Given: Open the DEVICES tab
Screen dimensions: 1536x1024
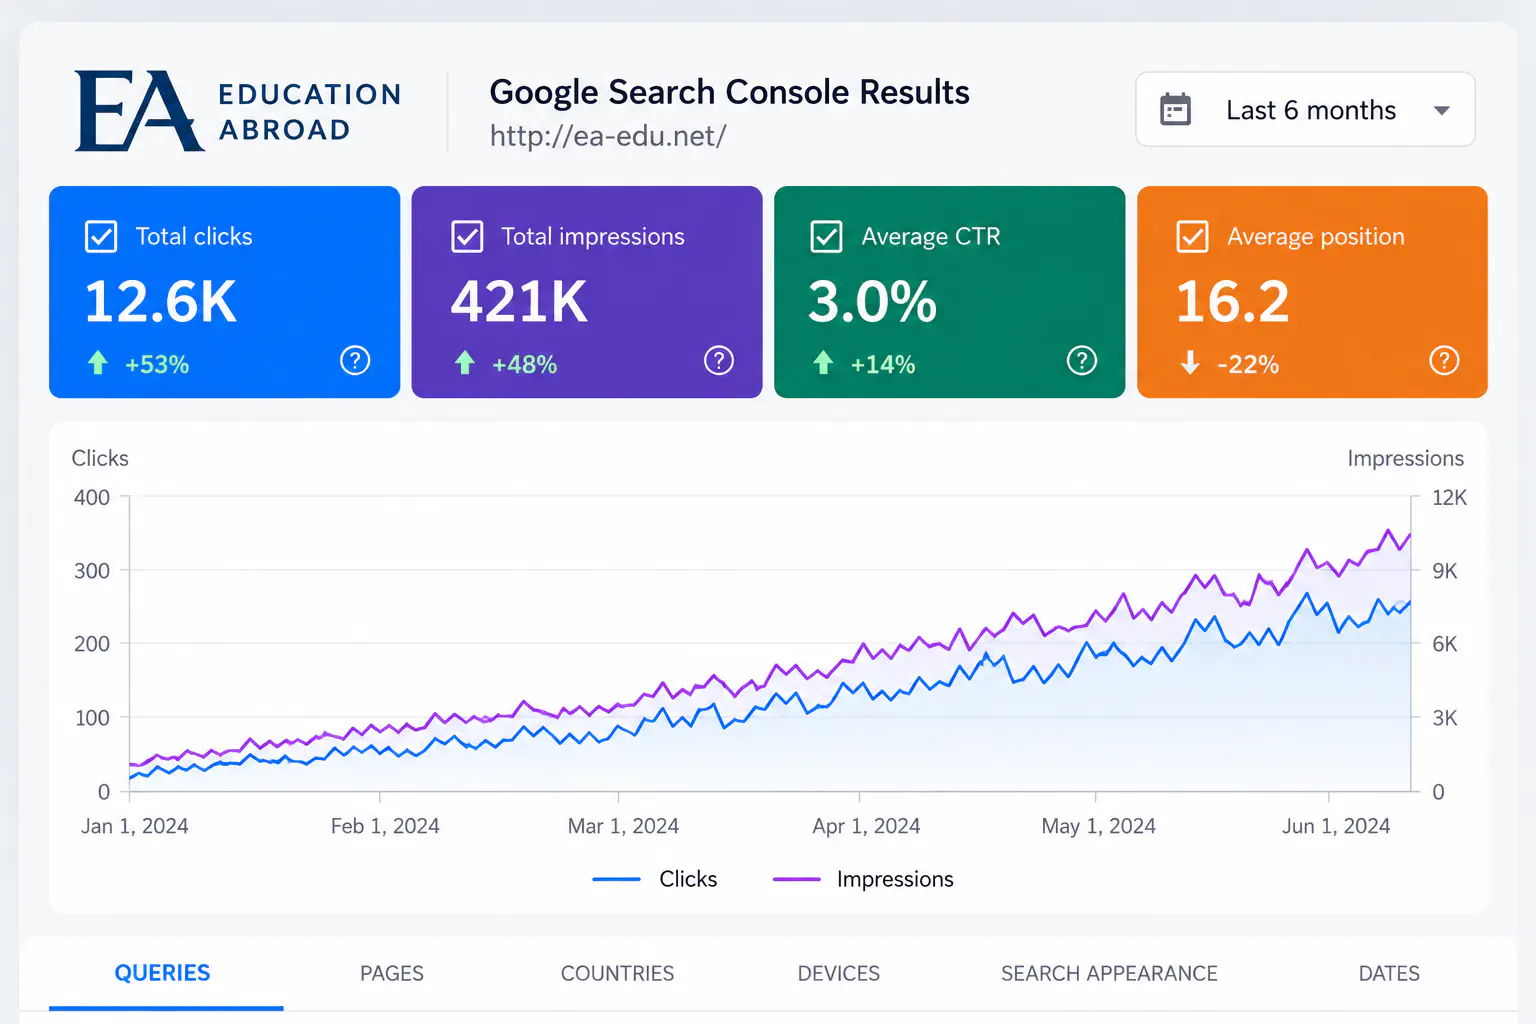Looking at the screenshot, I should point(839,973).
